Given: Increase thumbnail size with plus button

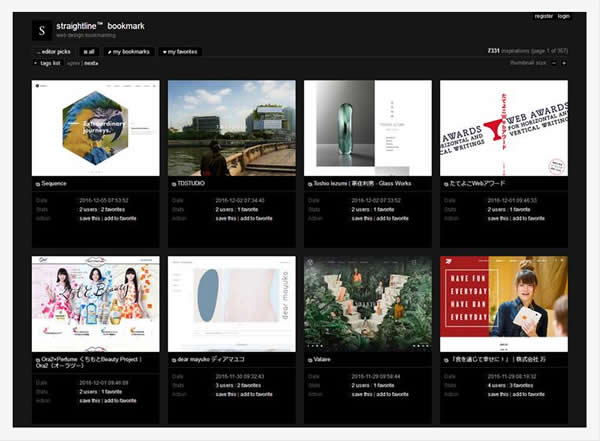Looking at the screenshot, I should tap(564, 63).
